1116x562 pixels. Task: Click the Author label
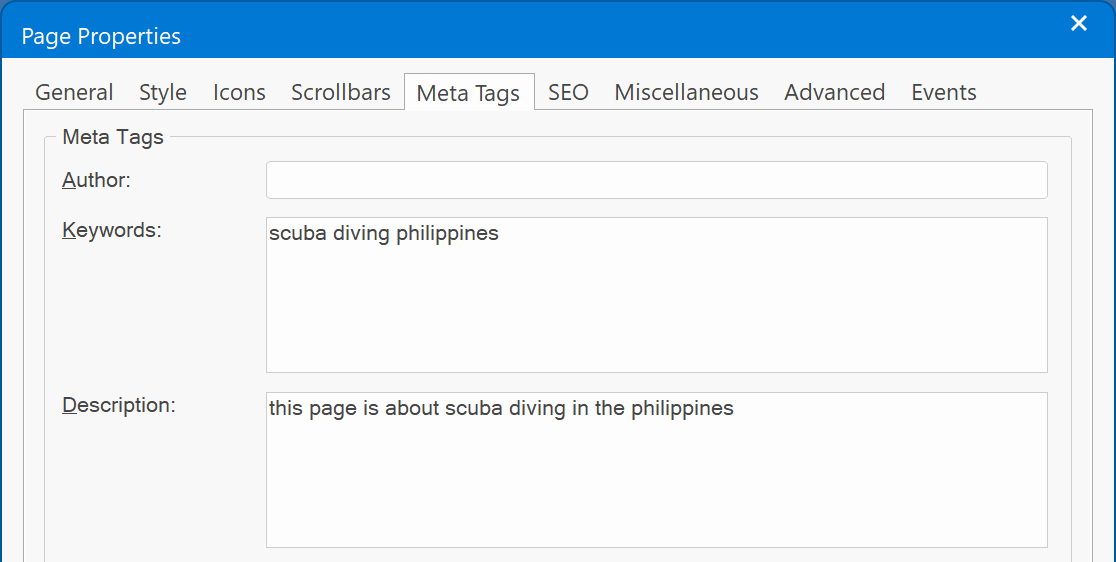(97, 180)
